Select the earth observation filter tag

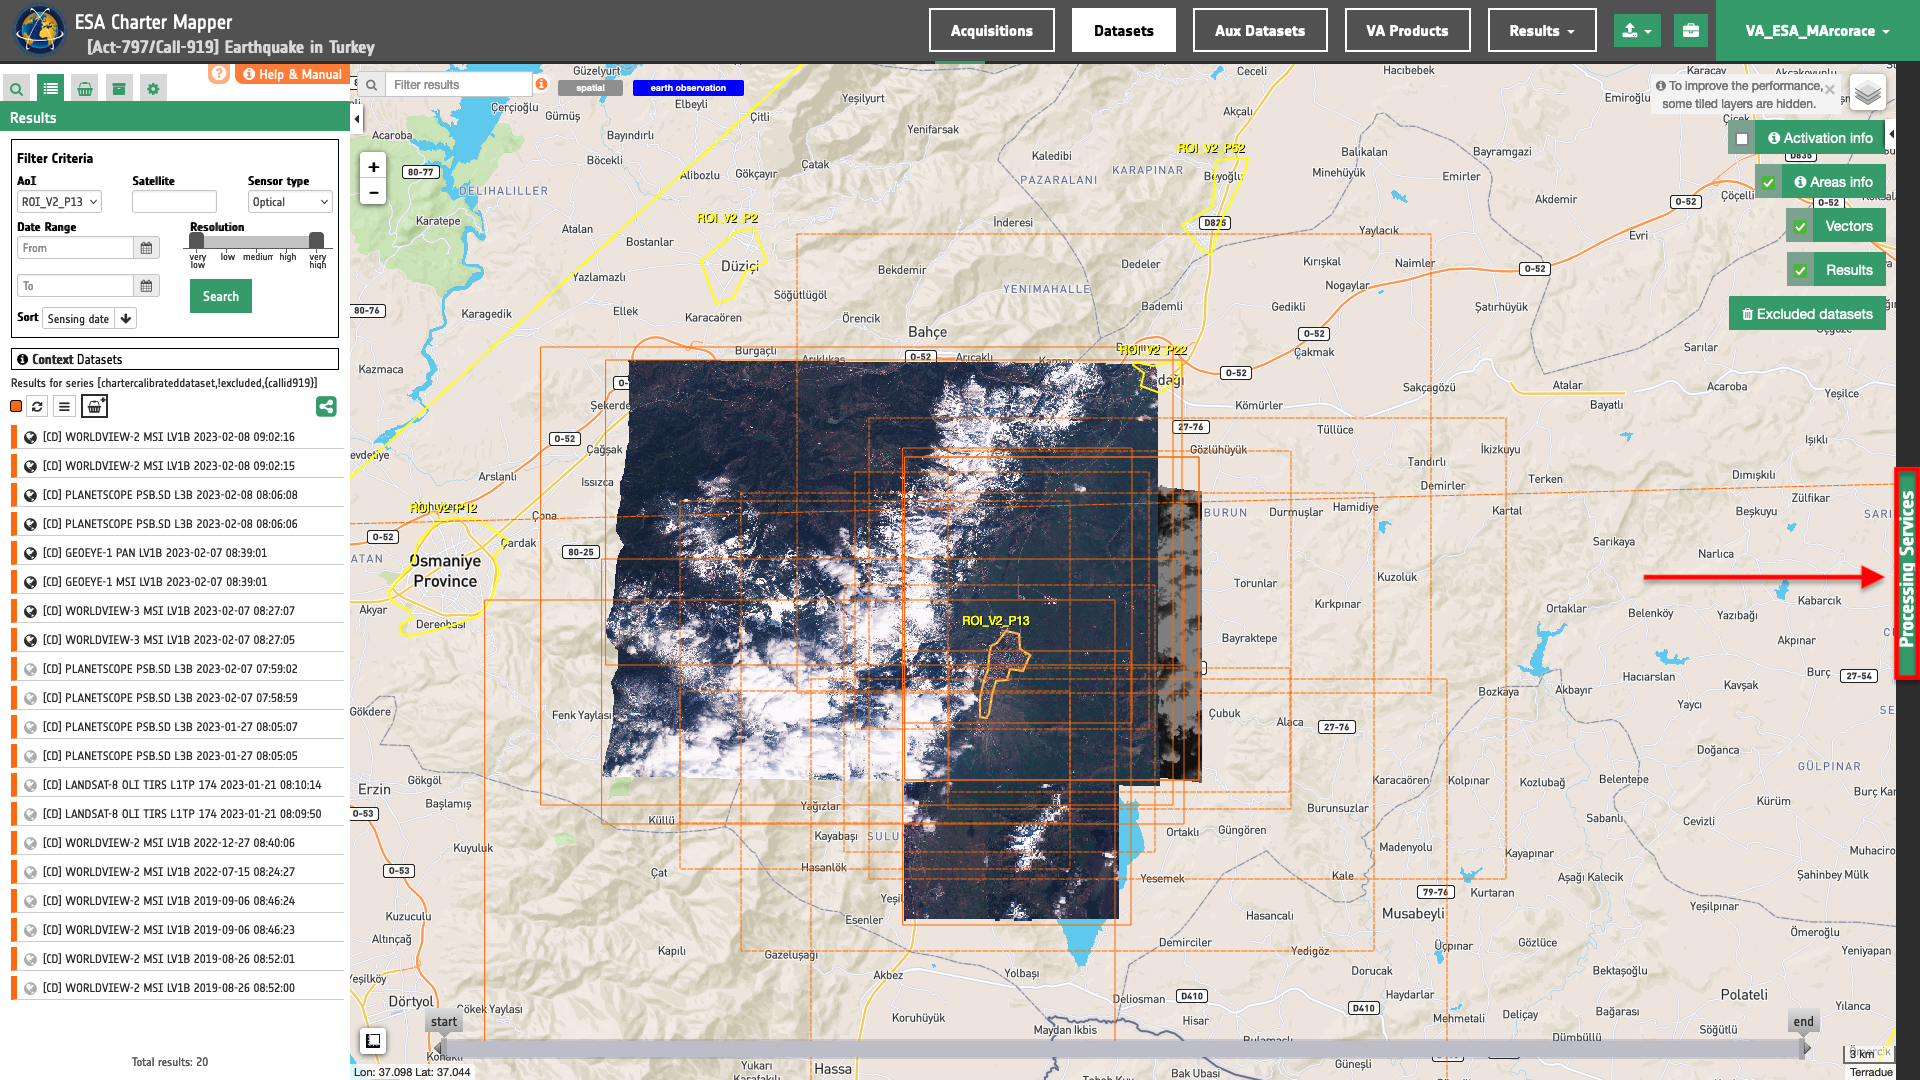click(x=688, y=88)
